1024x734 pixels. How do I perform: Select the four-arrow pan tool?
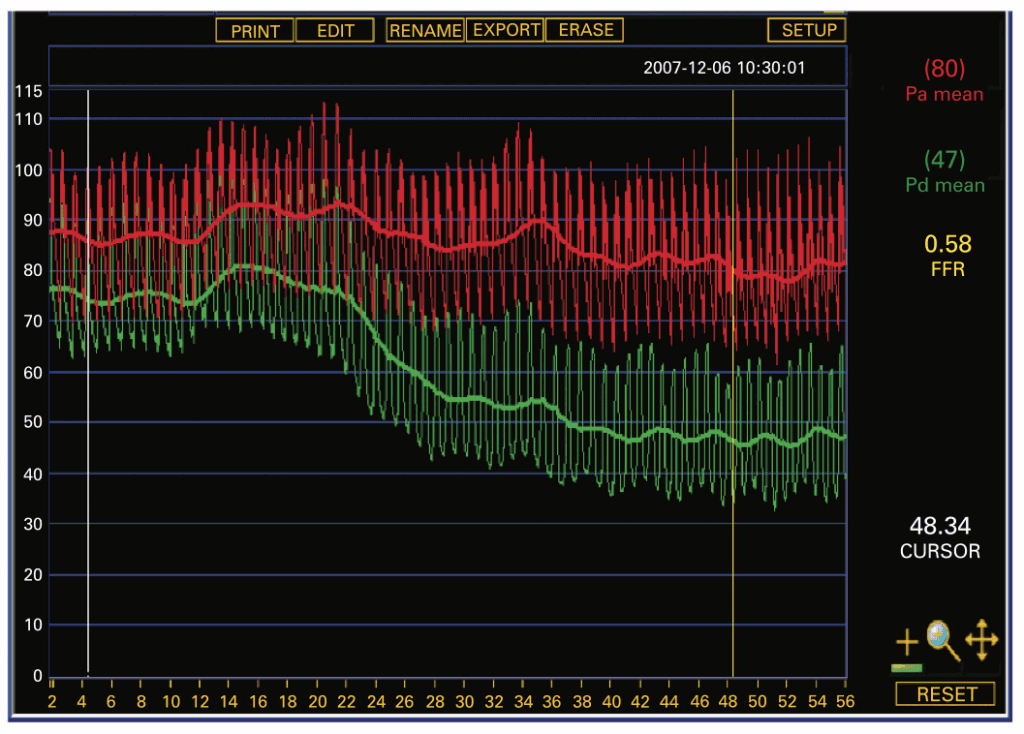[x=981, y=640]
